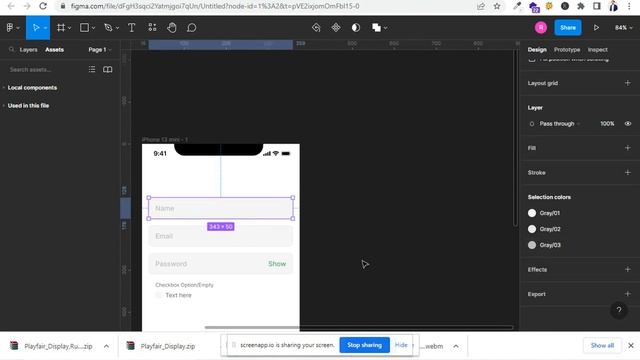Switch to the Layers tab

[28, 49]
